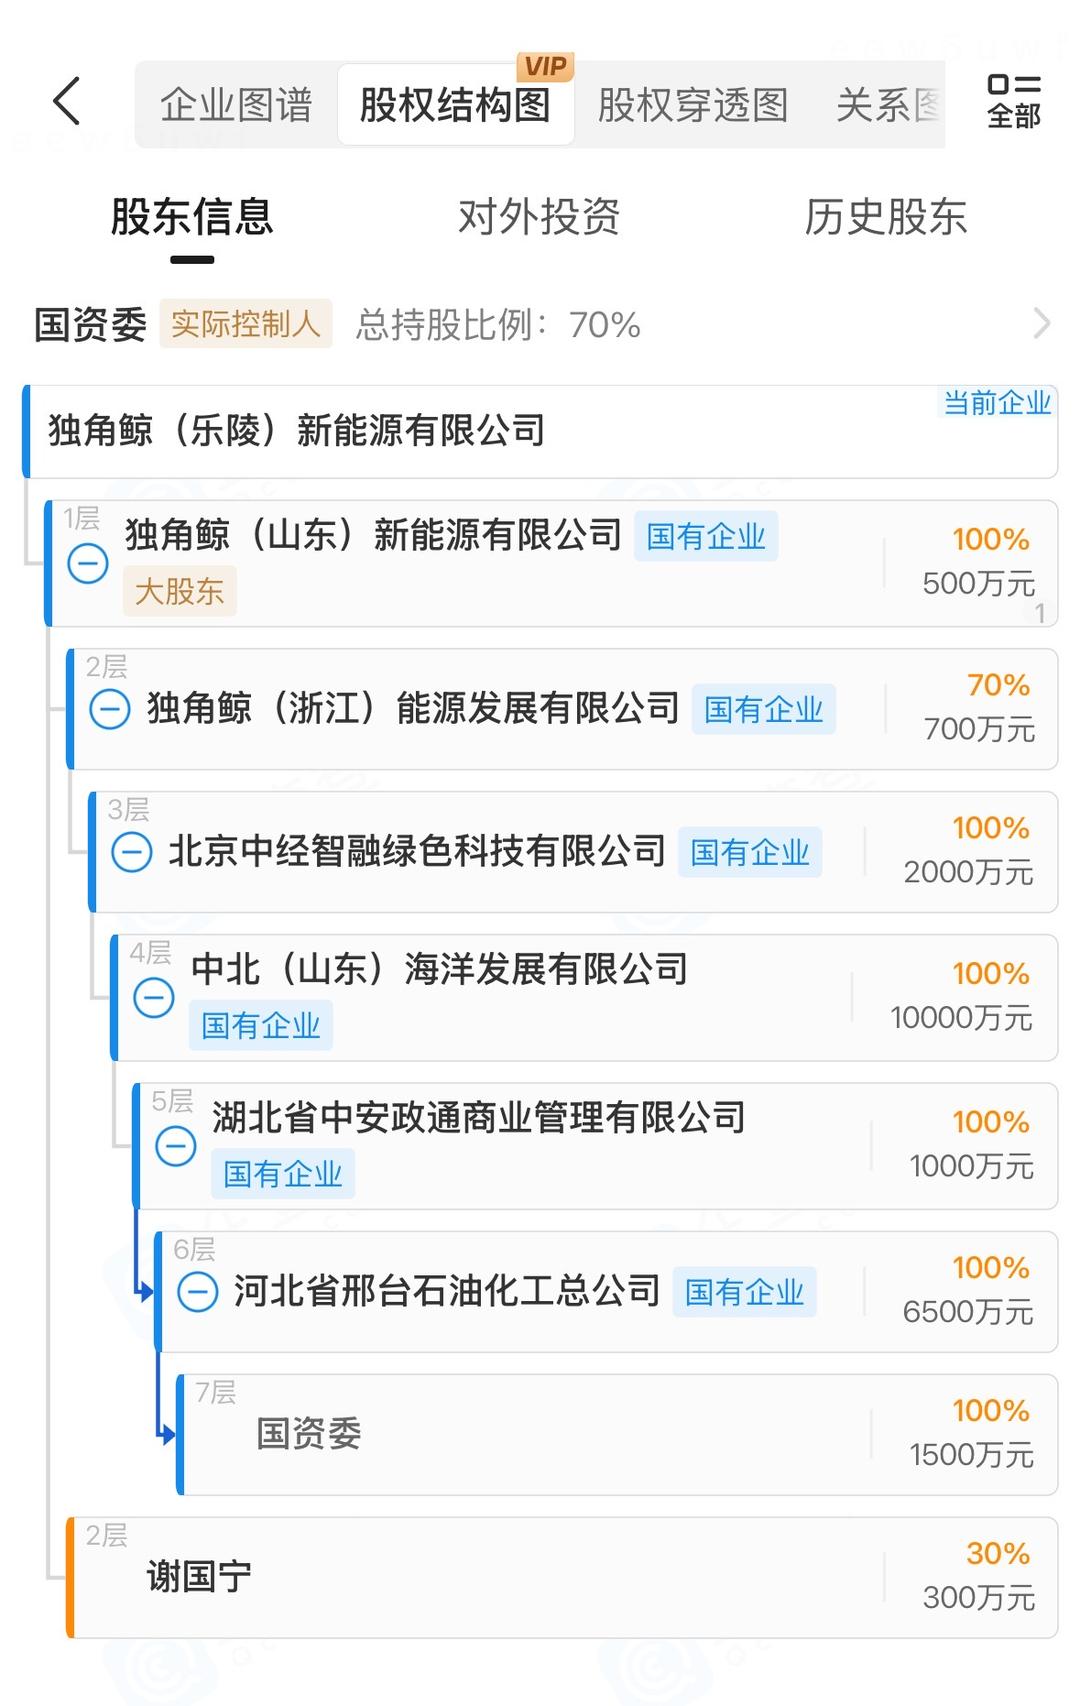Switch to the 对外投资 tab
Image resolution: width=1080 pixels, height=1706 pixels.
(539, 217)
